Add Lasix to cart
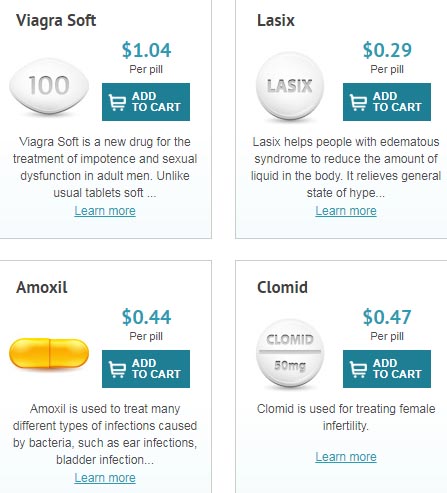The width and height of the screenshot is (447, 493). [x=387, y=102]
